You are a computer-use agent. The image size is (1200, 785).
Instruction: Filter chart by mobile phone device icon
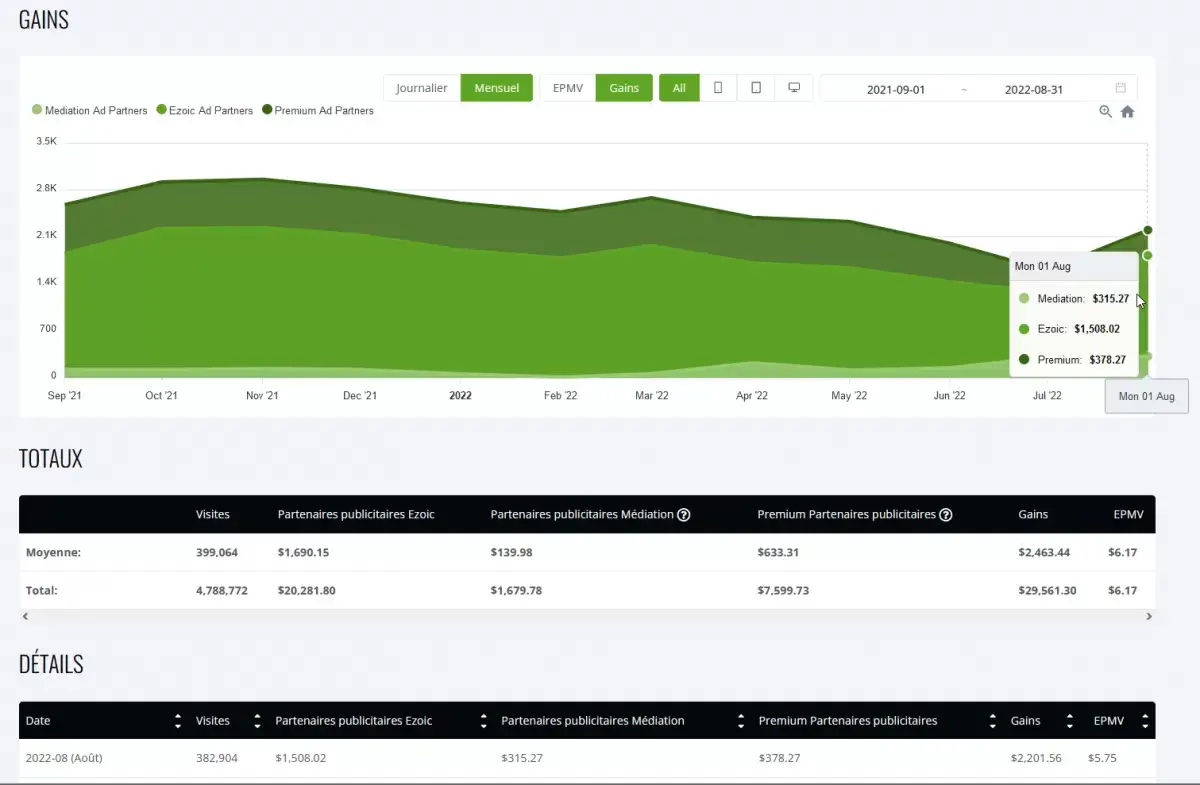pyautogui.click(x=718, y=88)
